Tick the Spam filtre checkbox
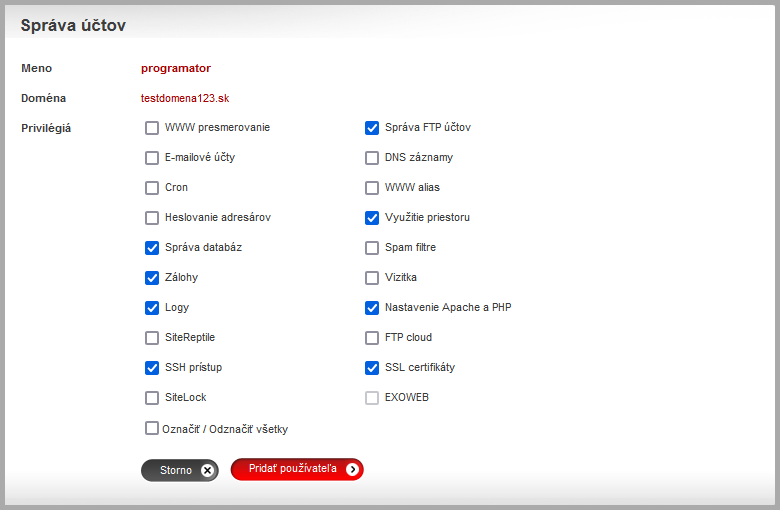The image size is (780, 510). pos(372,248)
